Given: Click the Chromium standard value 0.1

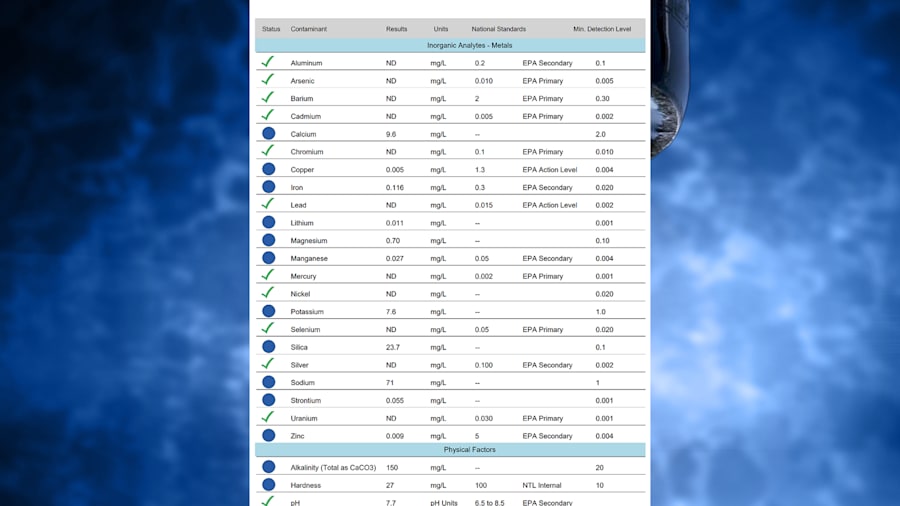Looking at the screenshot, I should (x=480, y=152).
